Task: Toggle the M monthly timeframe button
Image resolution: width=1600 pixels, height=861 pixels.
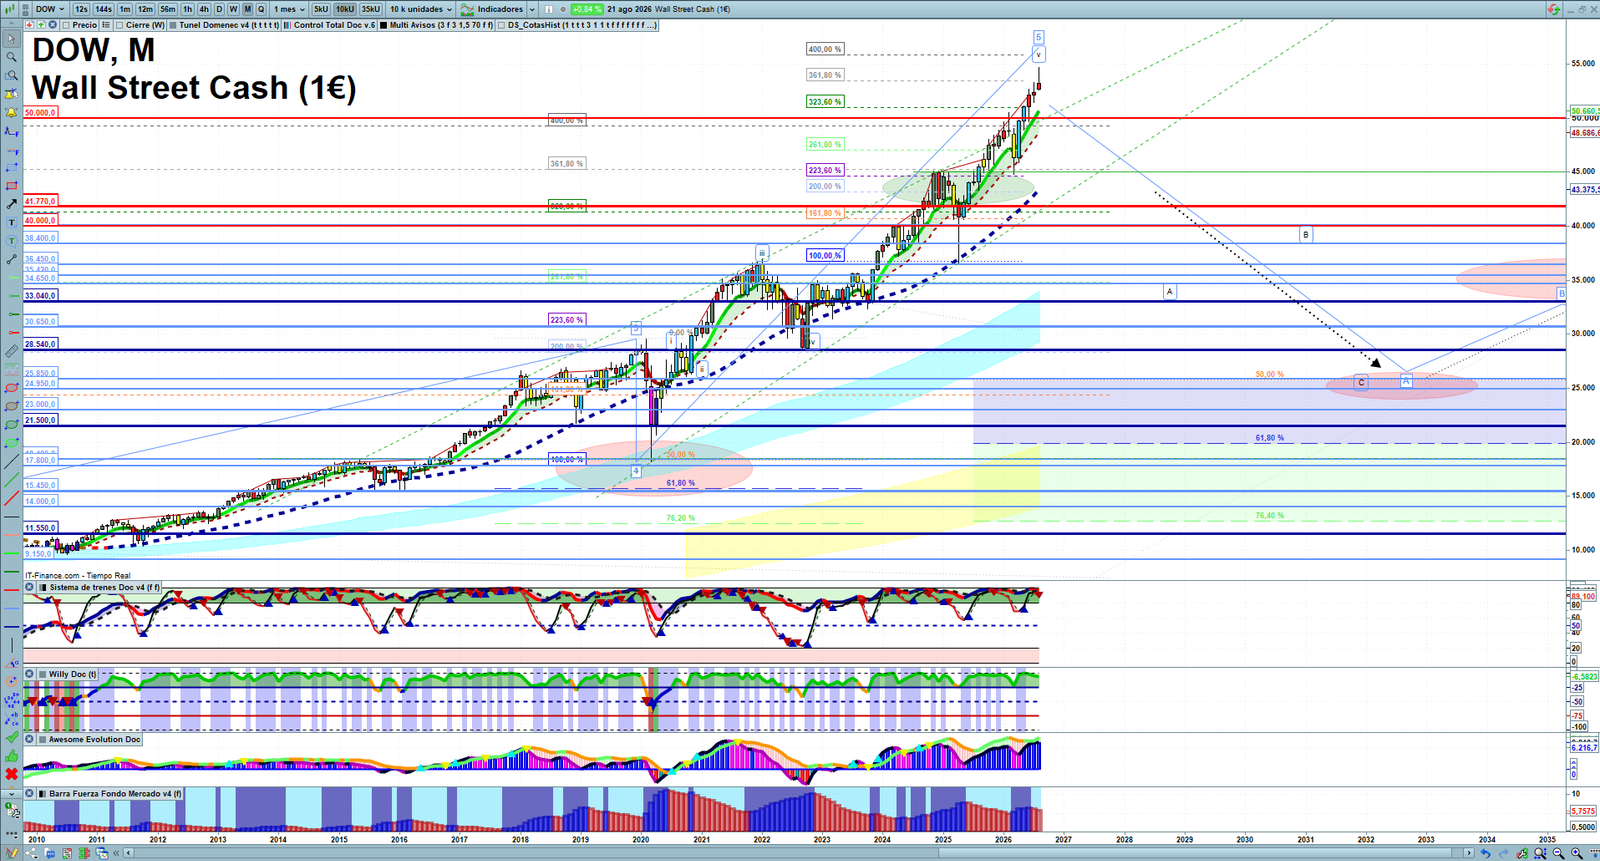Action: point(247,9)
